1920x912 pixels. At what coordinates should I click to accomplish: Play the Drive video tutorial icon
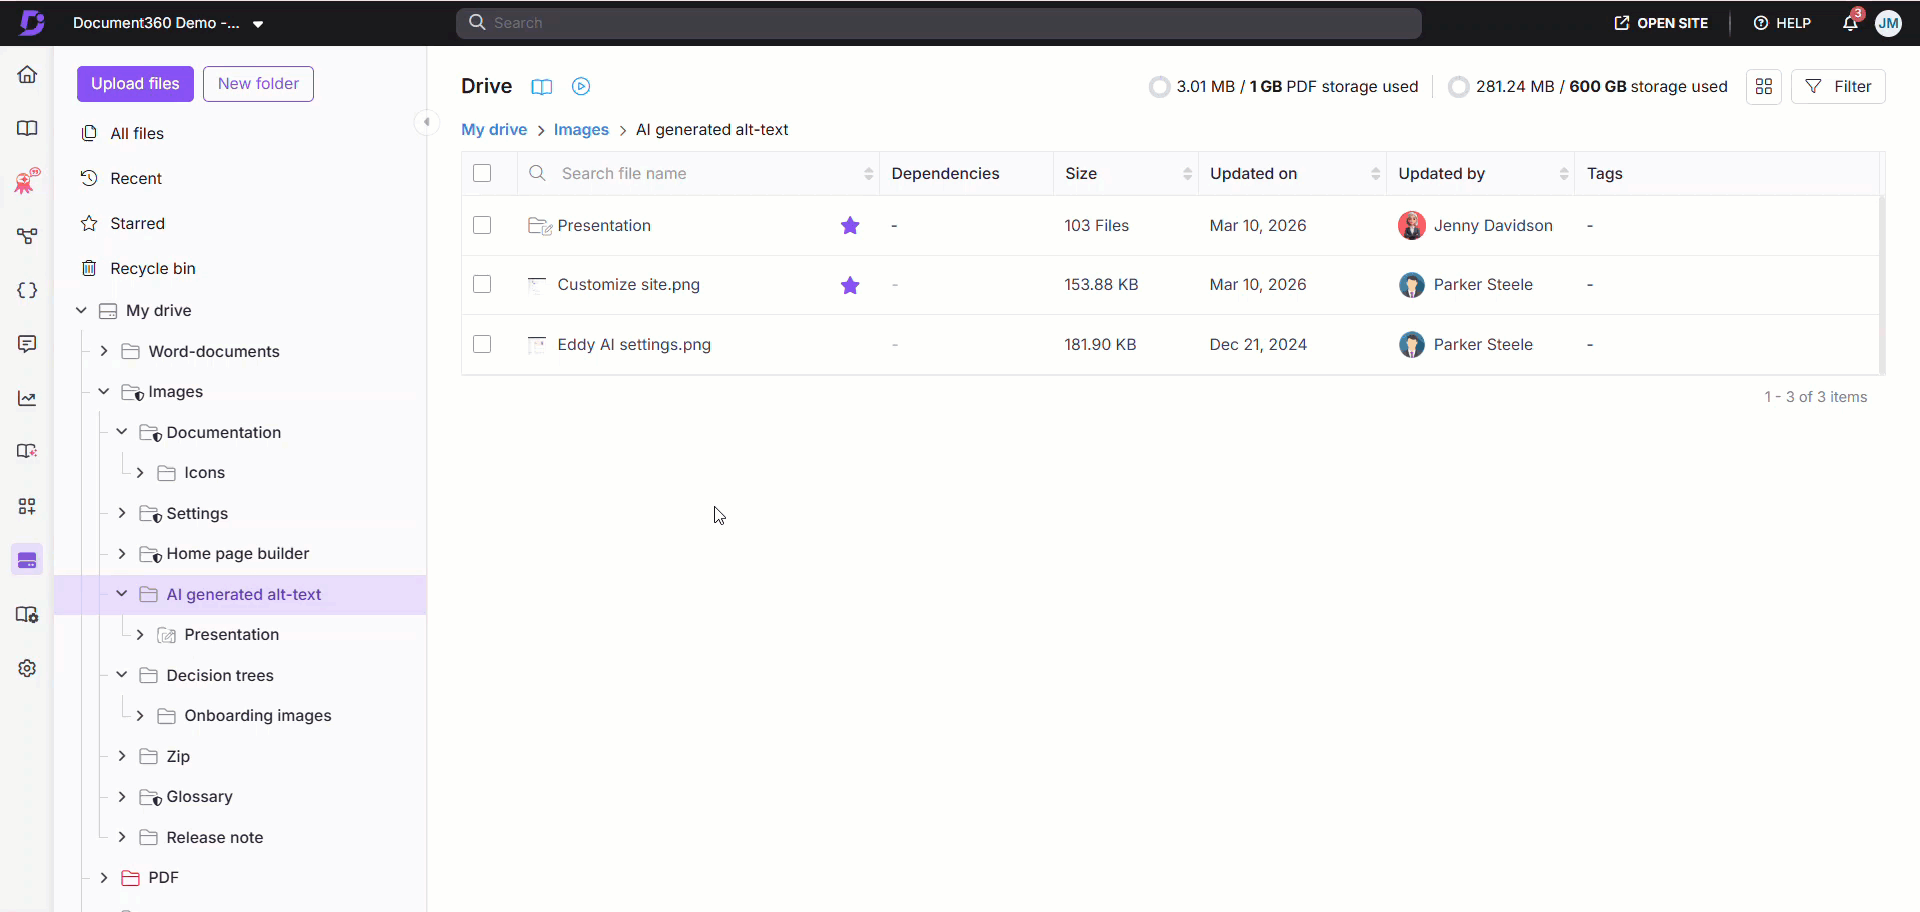pyautogui.click(x=581, y=87)
